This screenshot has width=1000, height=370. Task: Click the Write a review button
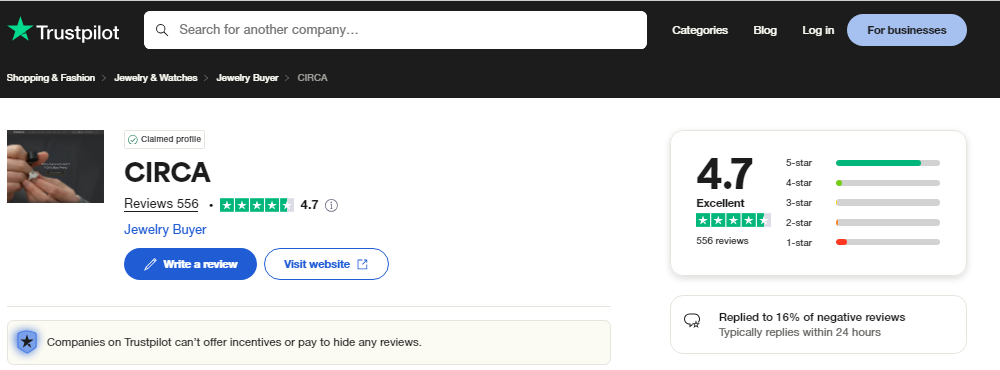click(190, 264)
